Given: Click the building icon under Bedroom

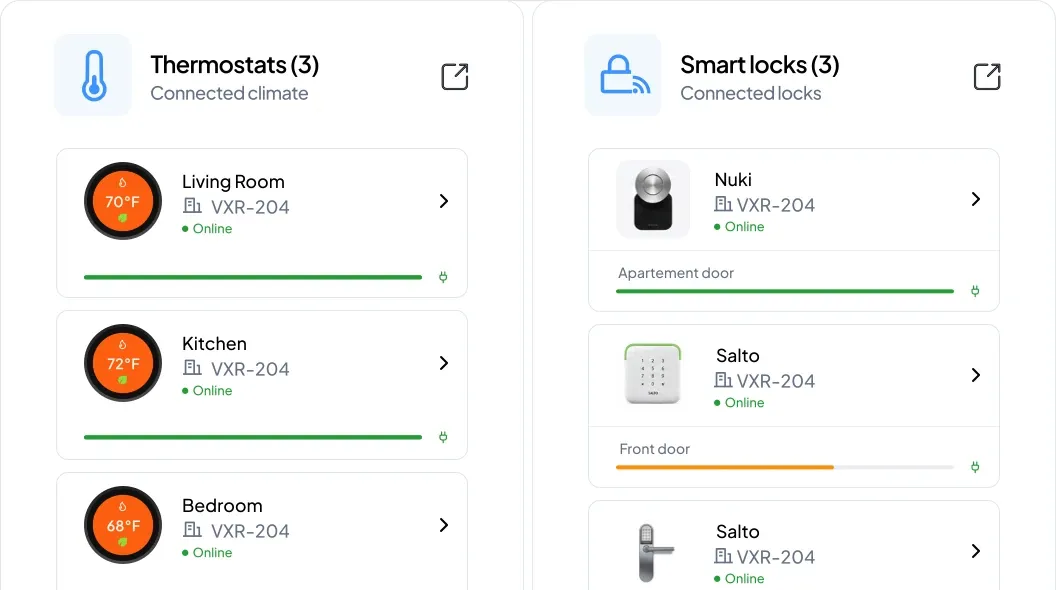Looking at the screenshot, I should click(192, 530).
